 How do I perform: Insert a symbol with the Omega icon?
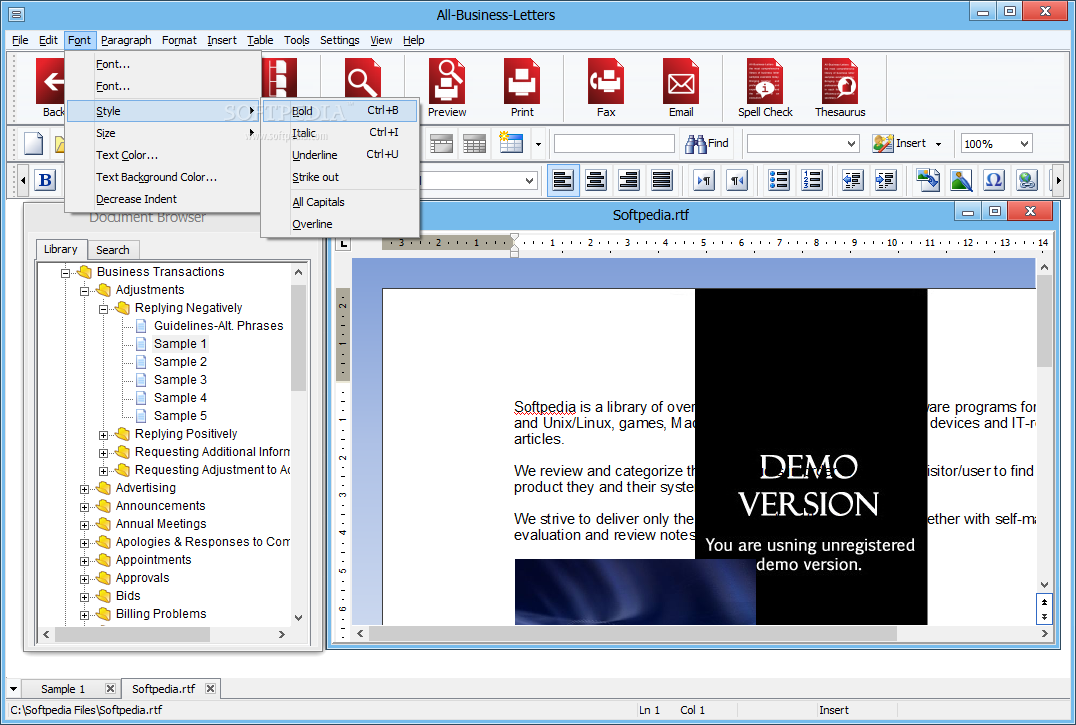(994, 180)
